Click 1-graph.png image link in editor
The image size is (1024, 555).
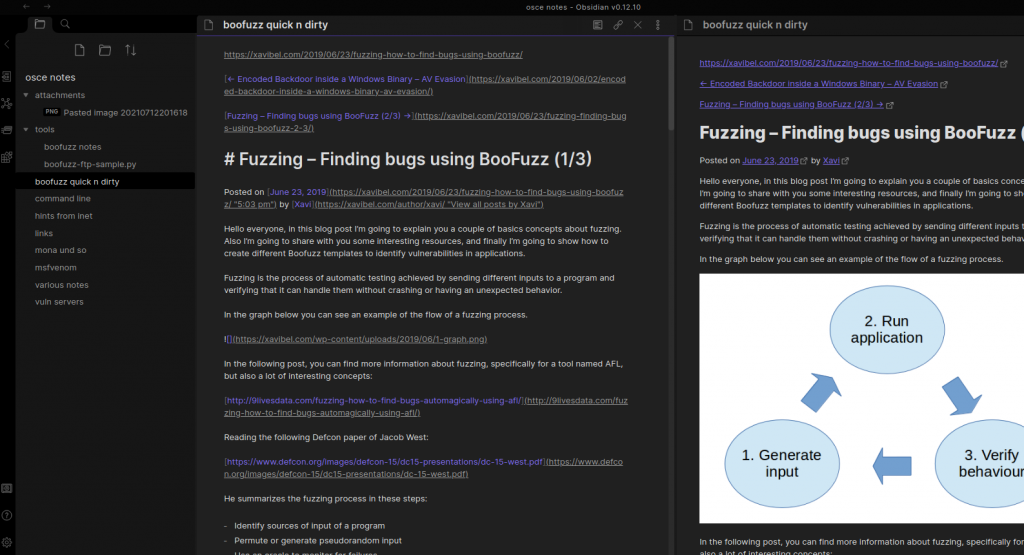point(359,339)
